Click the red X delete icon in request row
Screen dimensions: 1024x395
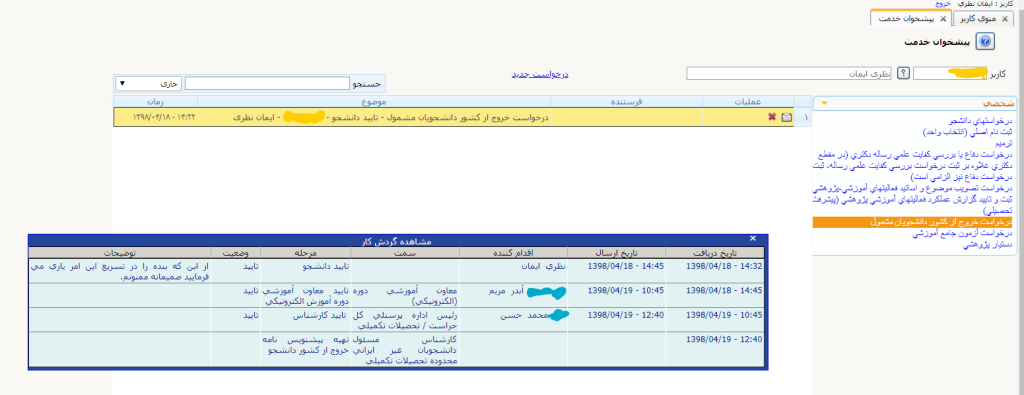pyautogui.click(x=772, y=117)
